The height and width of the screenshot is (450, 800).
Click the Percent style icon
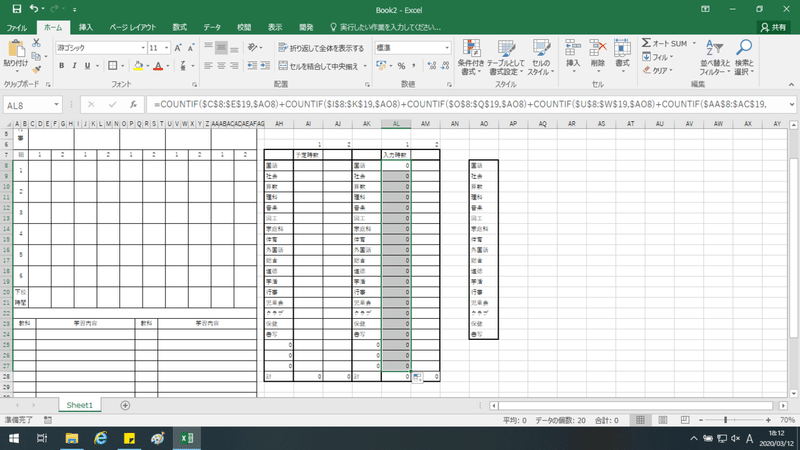click(402, 66)
